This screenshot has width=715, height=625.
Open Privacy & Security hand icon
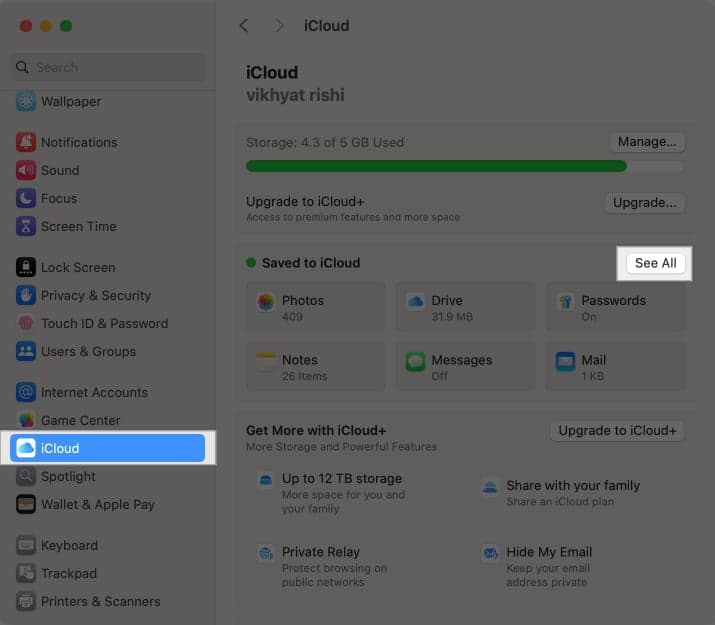tap(26, 295)
